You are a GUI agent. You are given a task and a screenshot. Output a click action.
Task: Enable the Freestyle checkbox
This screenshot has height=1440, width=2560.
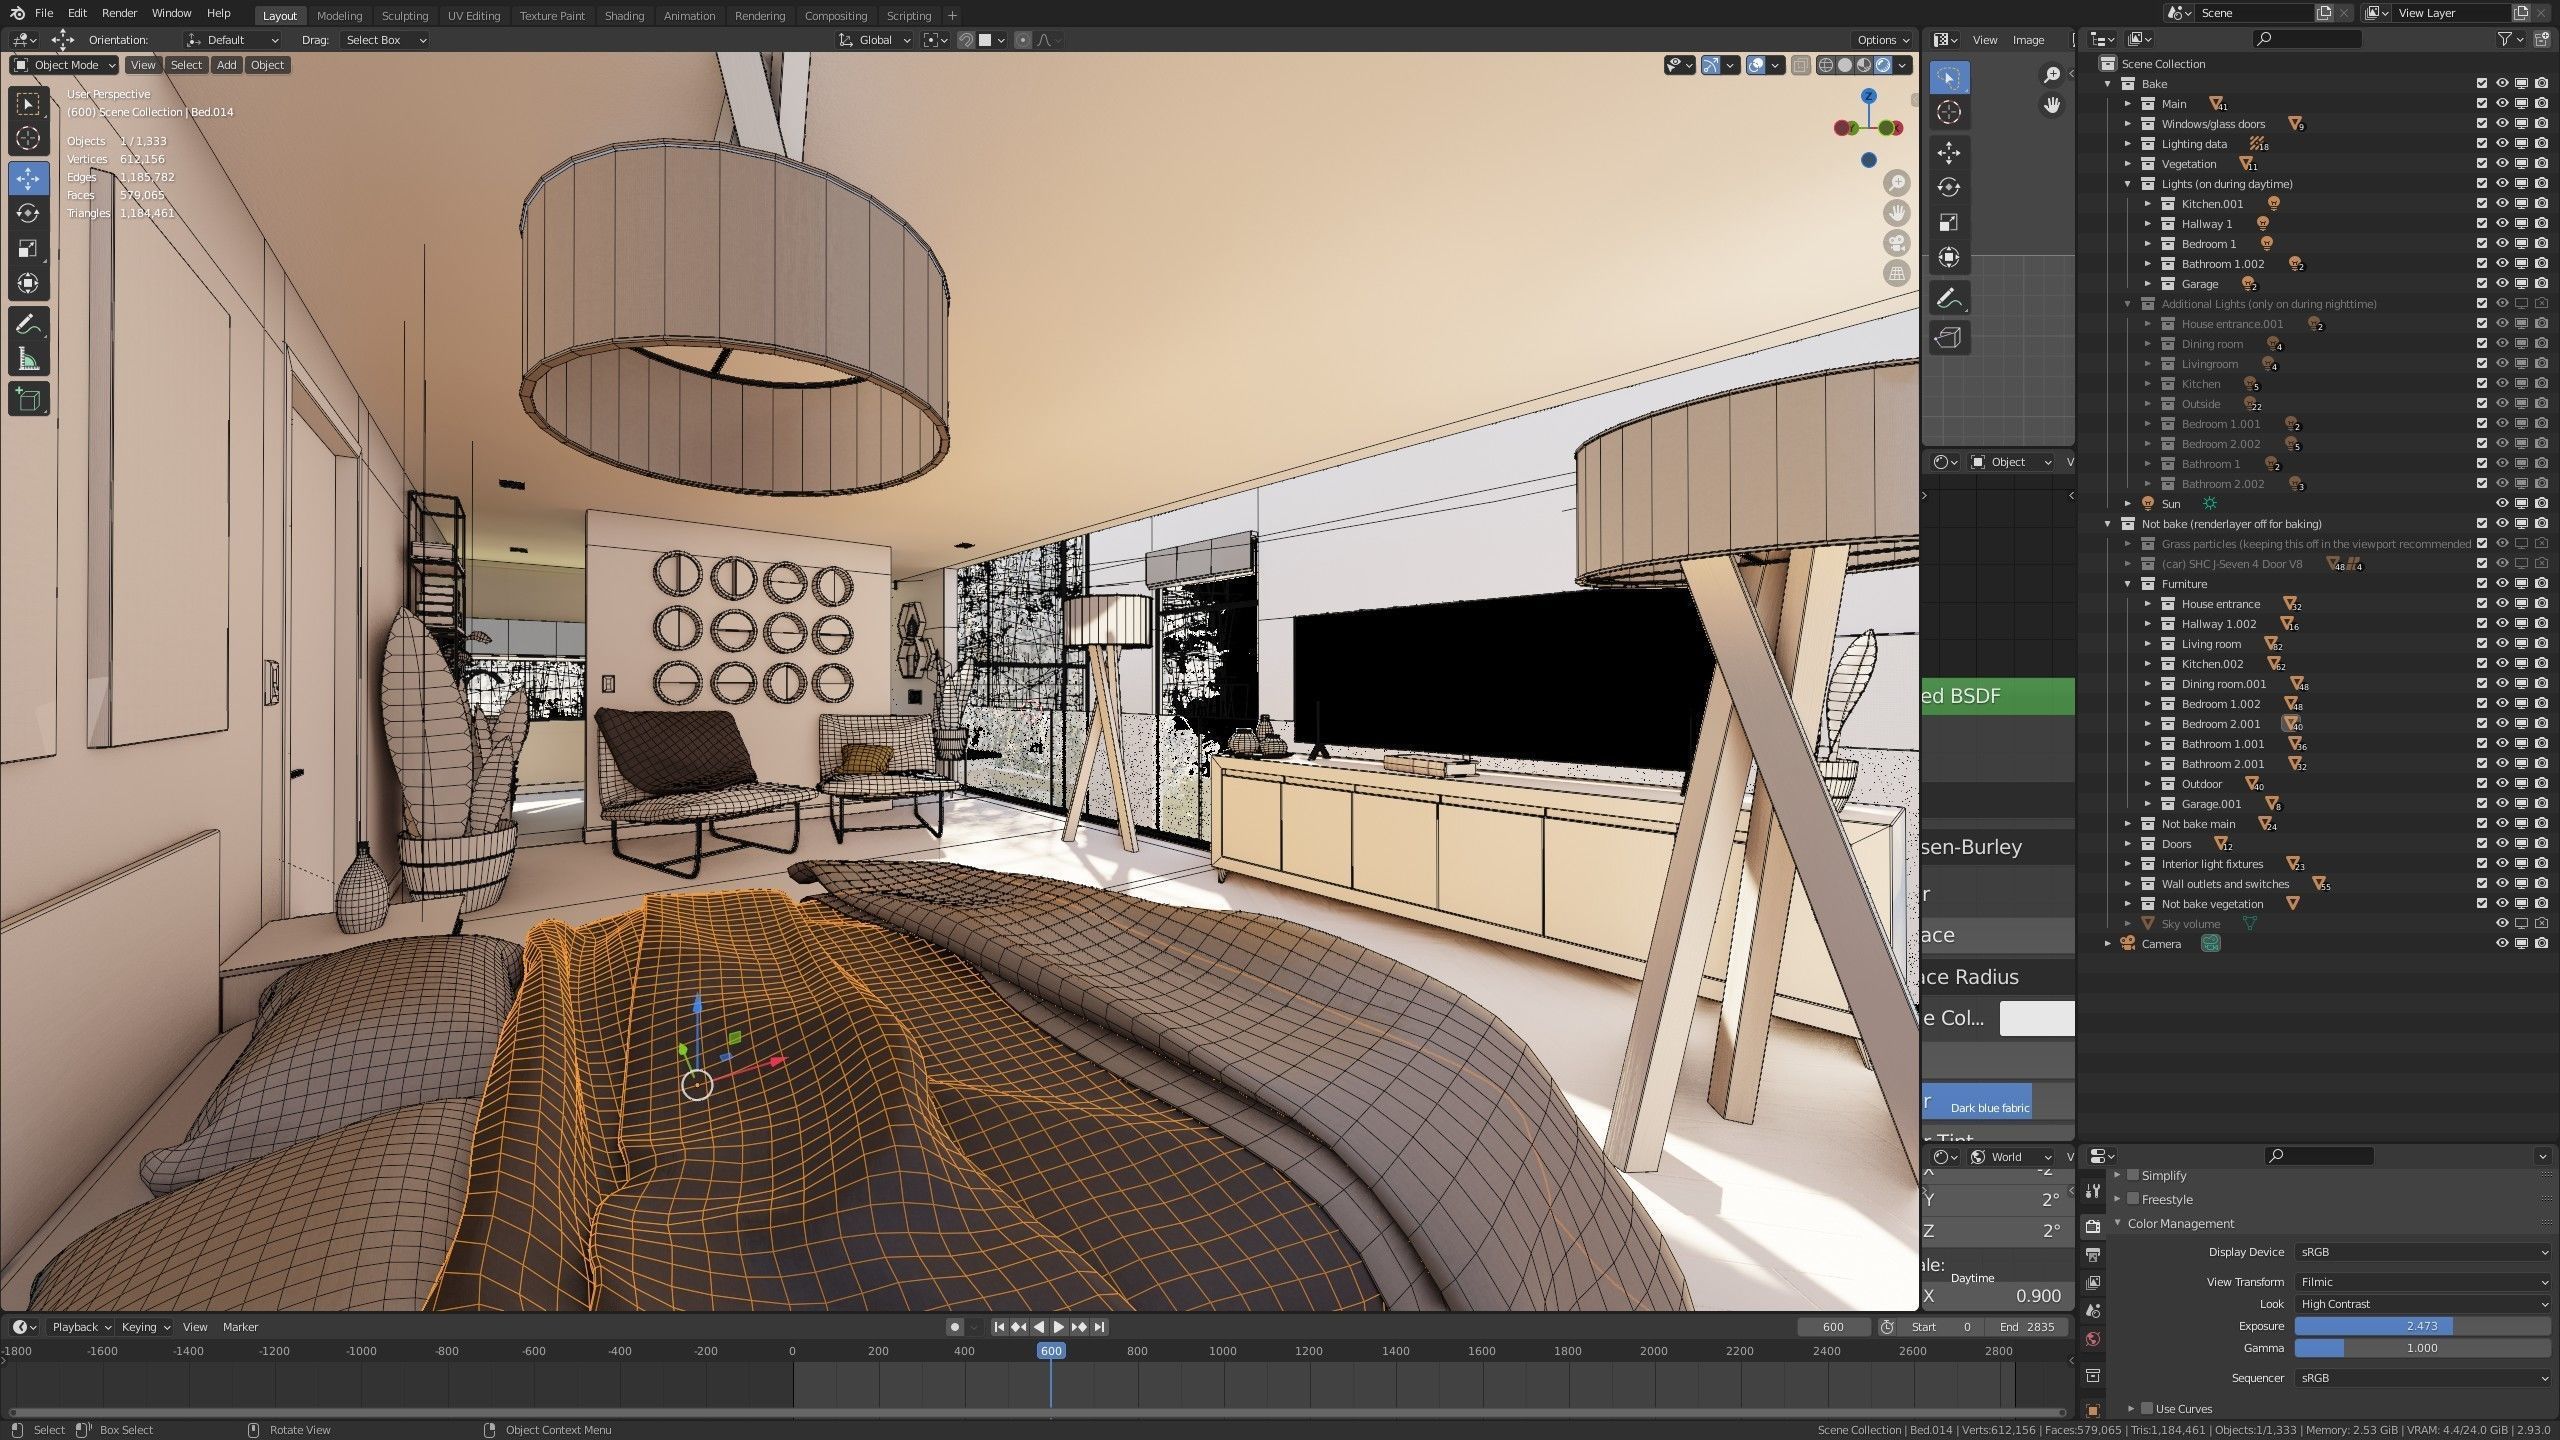pos(2133,1199)
